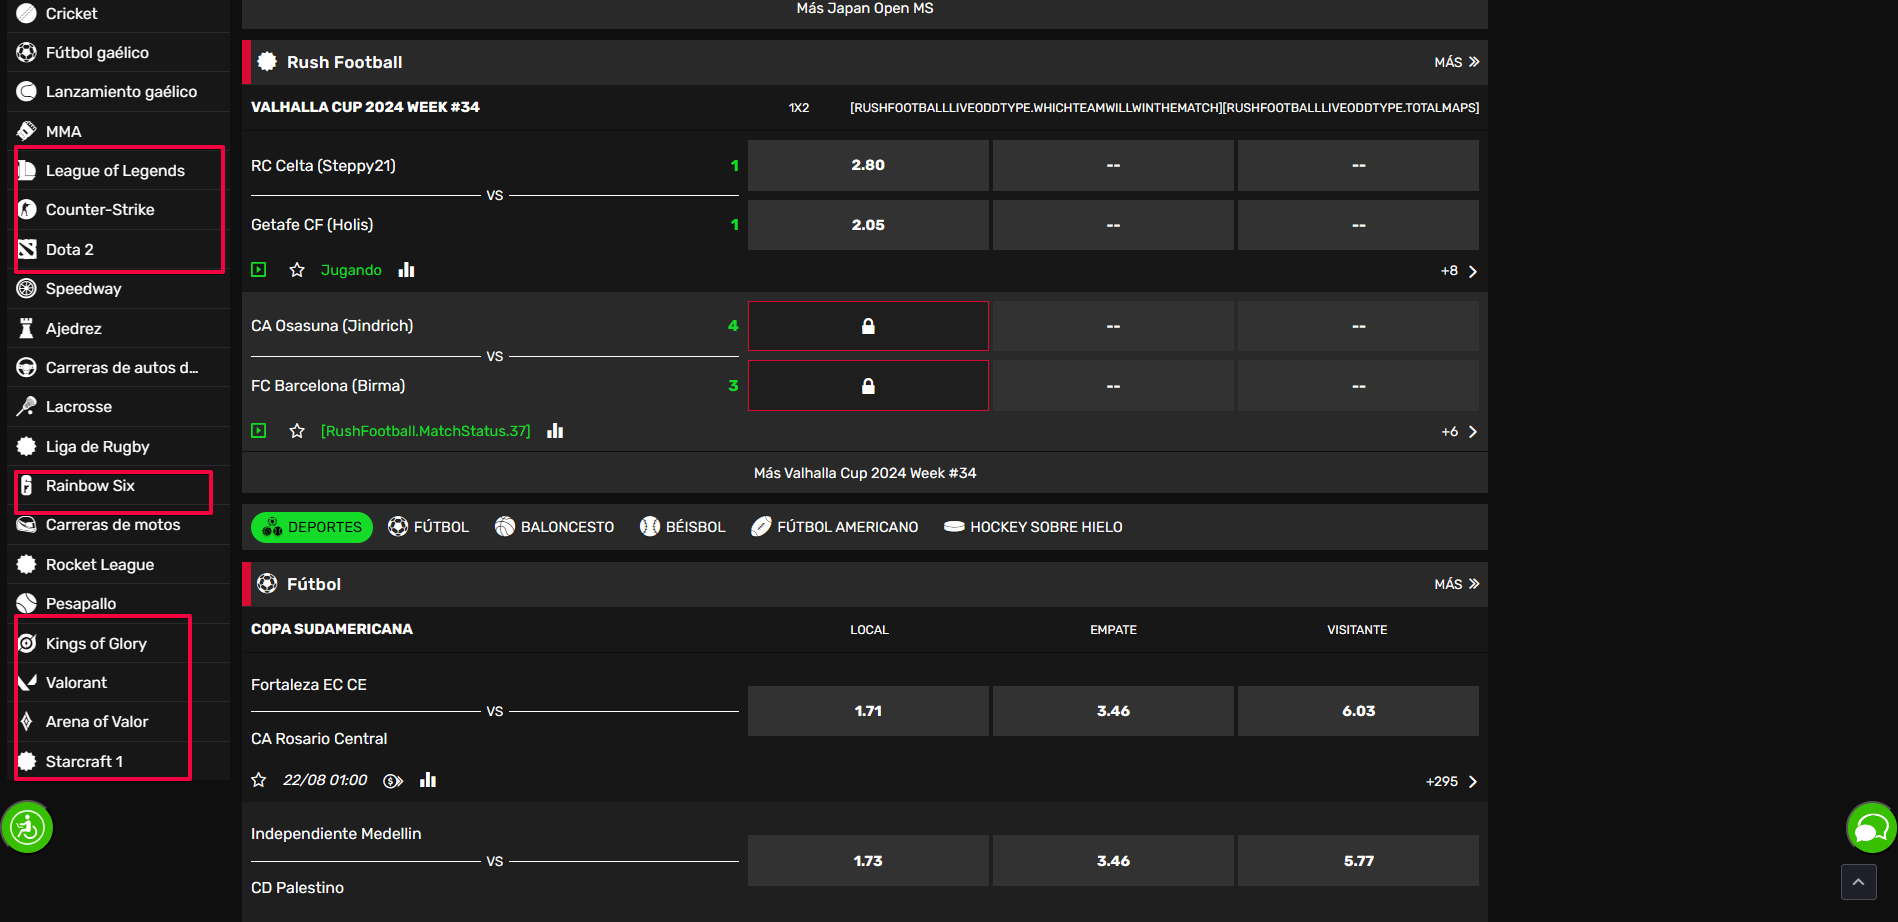1898x922 pixels.
Task: Open cash-out icon on Fortaleza match
Action: [393, 781]
